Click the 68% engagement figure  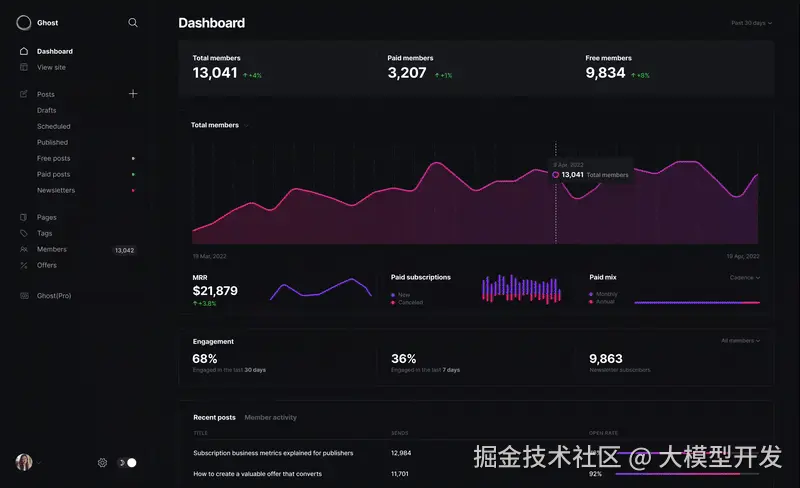pyautogui.click(x=205, y=359)
